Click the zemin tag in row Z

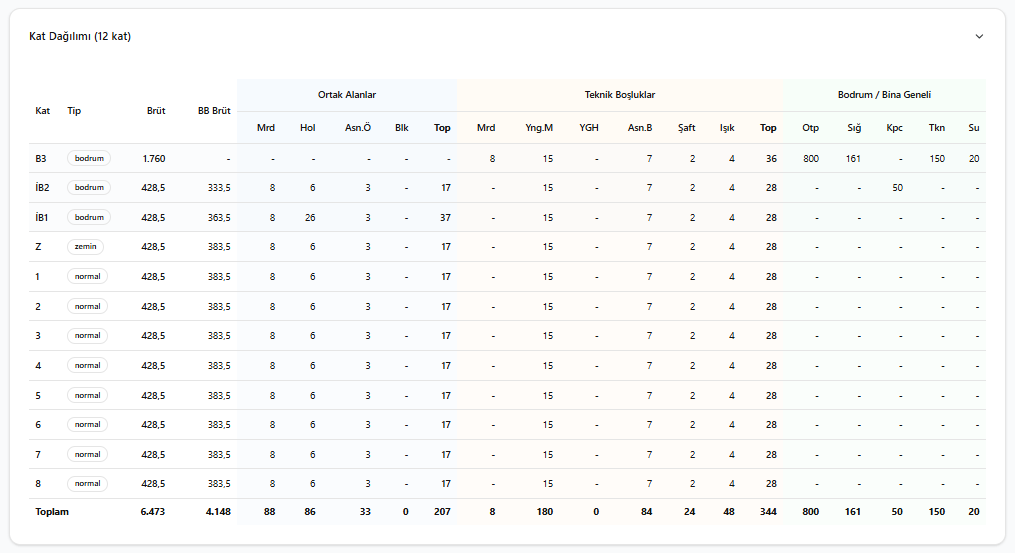point(85,247)
